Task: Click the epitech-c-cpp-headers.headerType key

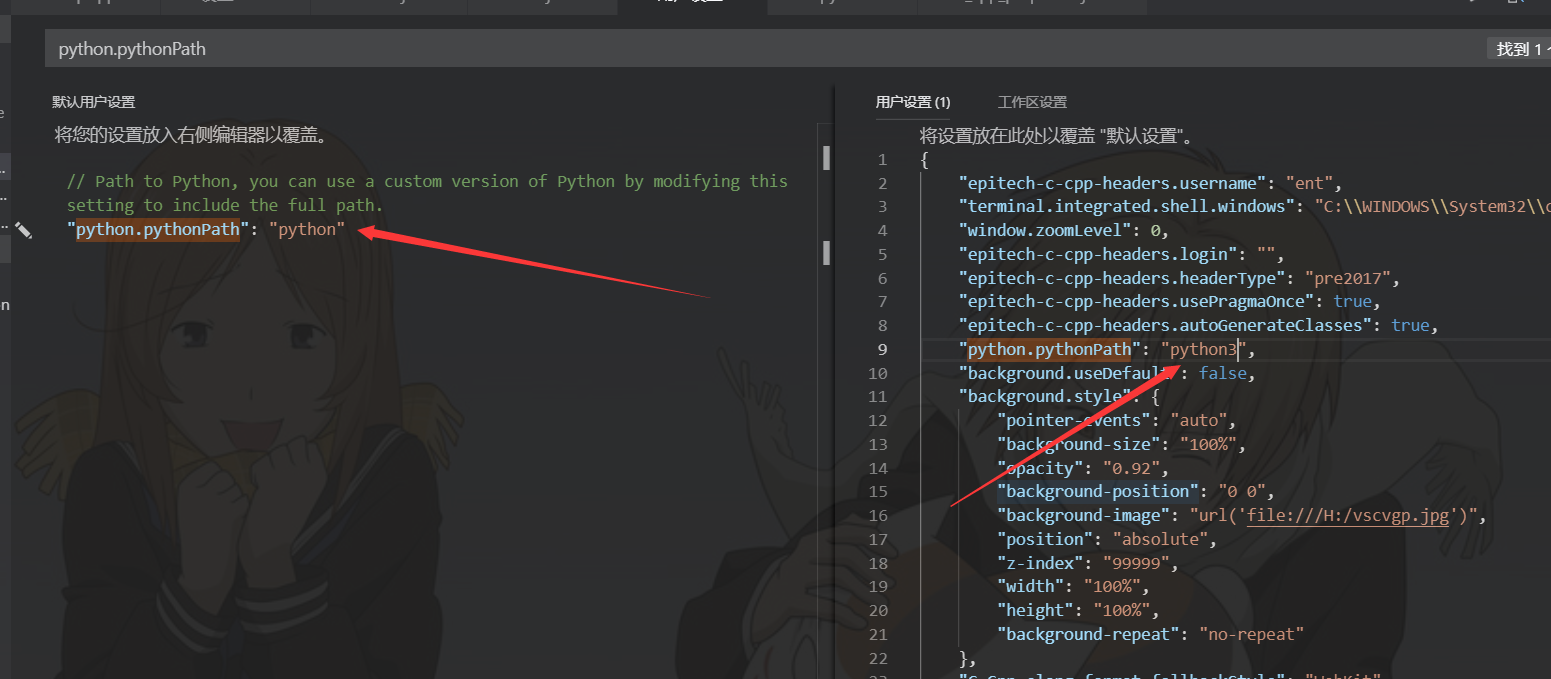Action: pos(1122,278)
